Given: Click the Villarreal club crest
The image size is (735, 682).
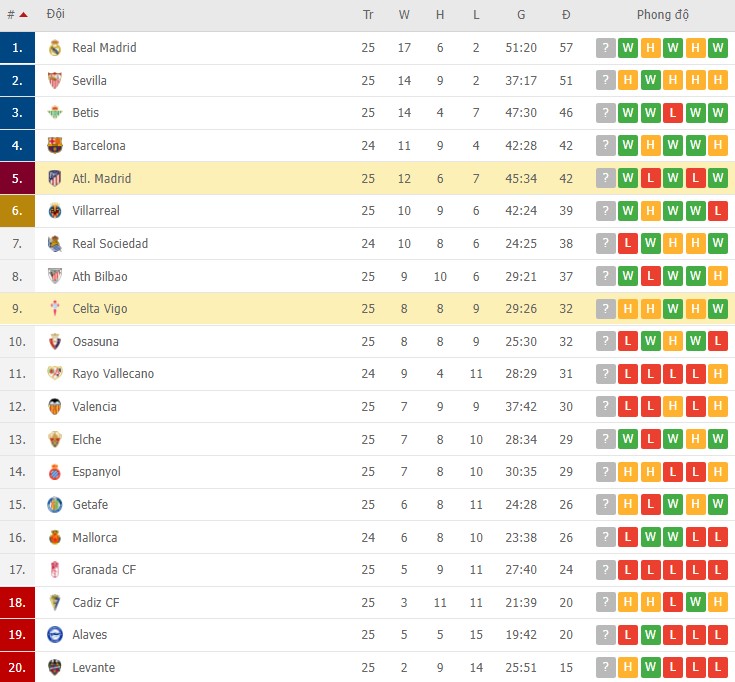Looking at the screenshot, I should (55, 211).
